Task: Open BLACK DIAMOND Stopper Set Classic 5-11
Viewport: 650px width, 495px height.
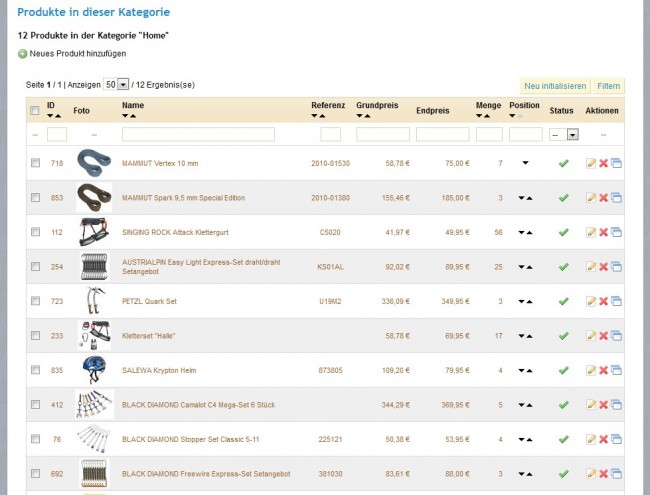Action: pyautogui.click(x=191, y=439)
